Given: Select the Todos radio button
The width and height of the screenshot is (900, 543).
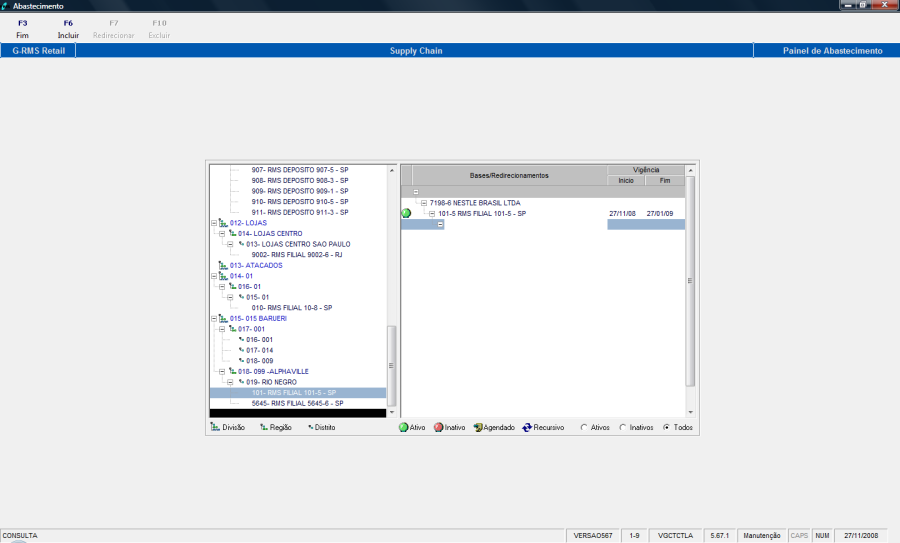Looking at the screenshot, I should [x=666, y=428].
